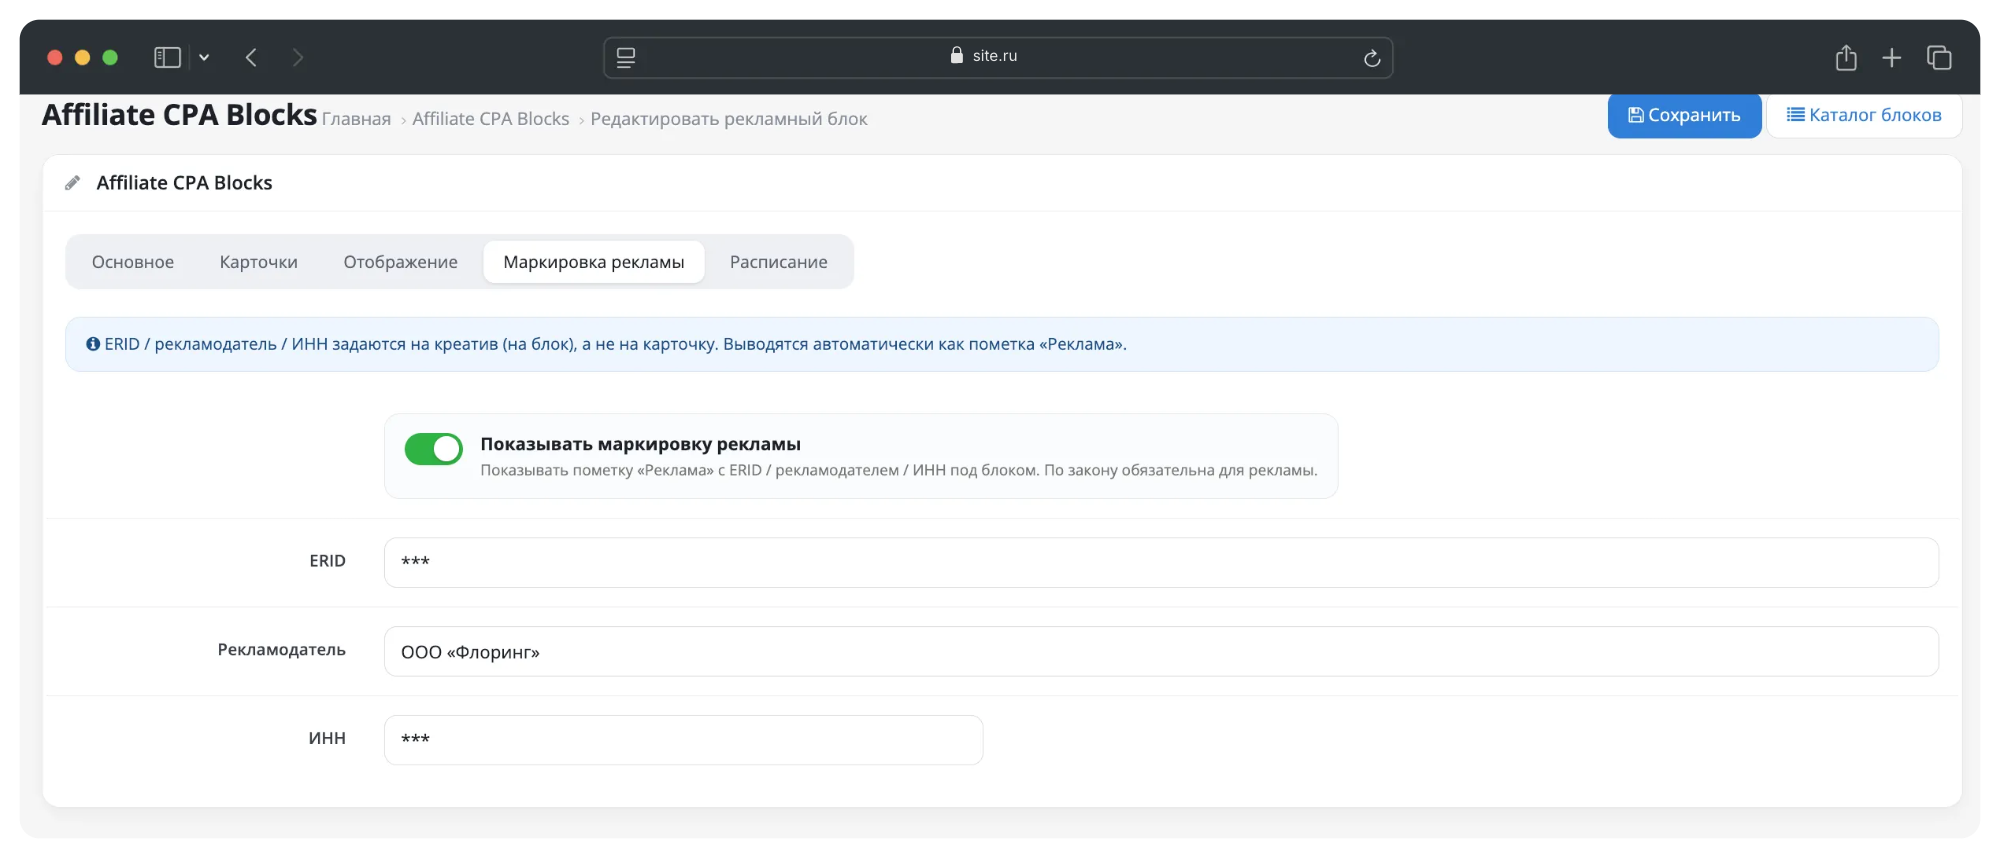Open the Отображение tab
The height and width of the screenshot is (858, 2000).
[401, 262]
